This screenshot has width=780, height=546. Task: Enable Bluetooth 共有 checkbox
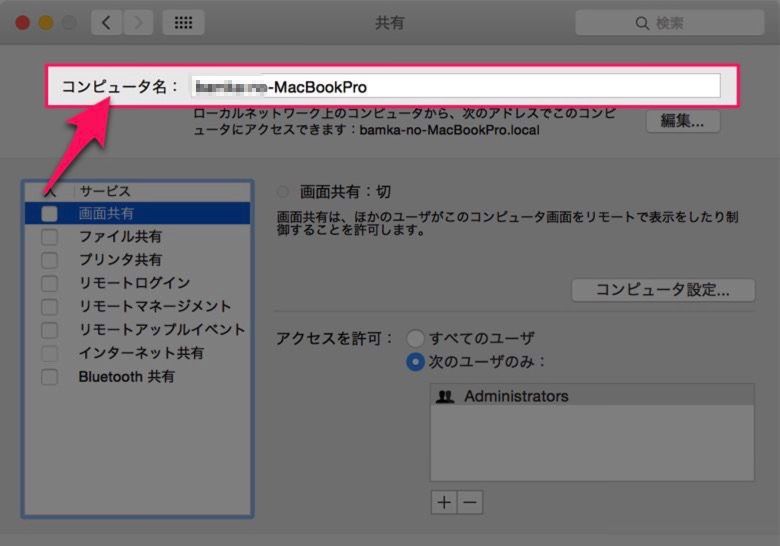point(49,377)
